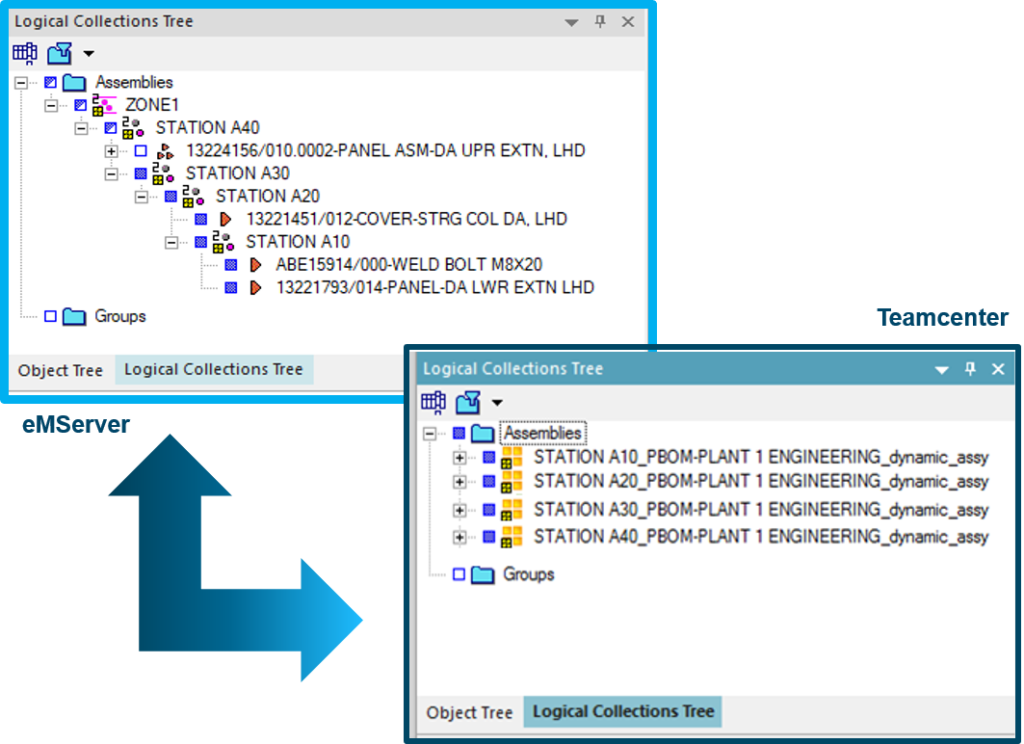Expand STATION A20_PBOM-PLANT 1 ENGINEERING node
1024x744 pixels.
click(x=460, y=482)
